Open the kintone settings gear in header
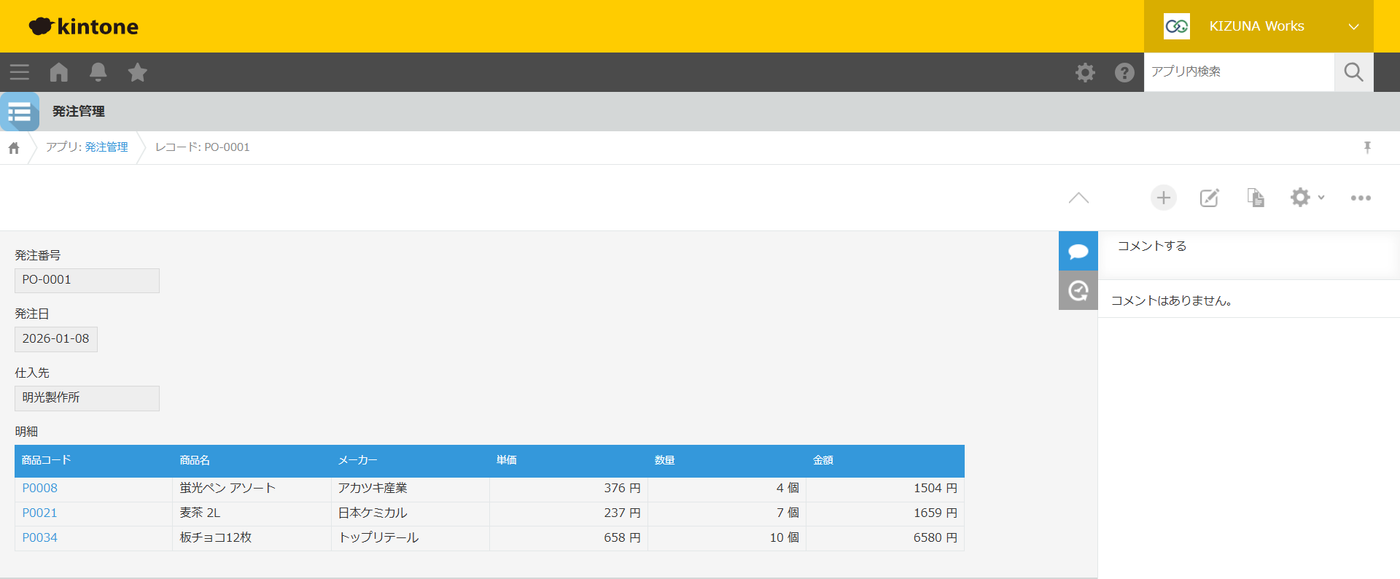The width and height of the screenshot is (1400, 579). click(1085, 72)
